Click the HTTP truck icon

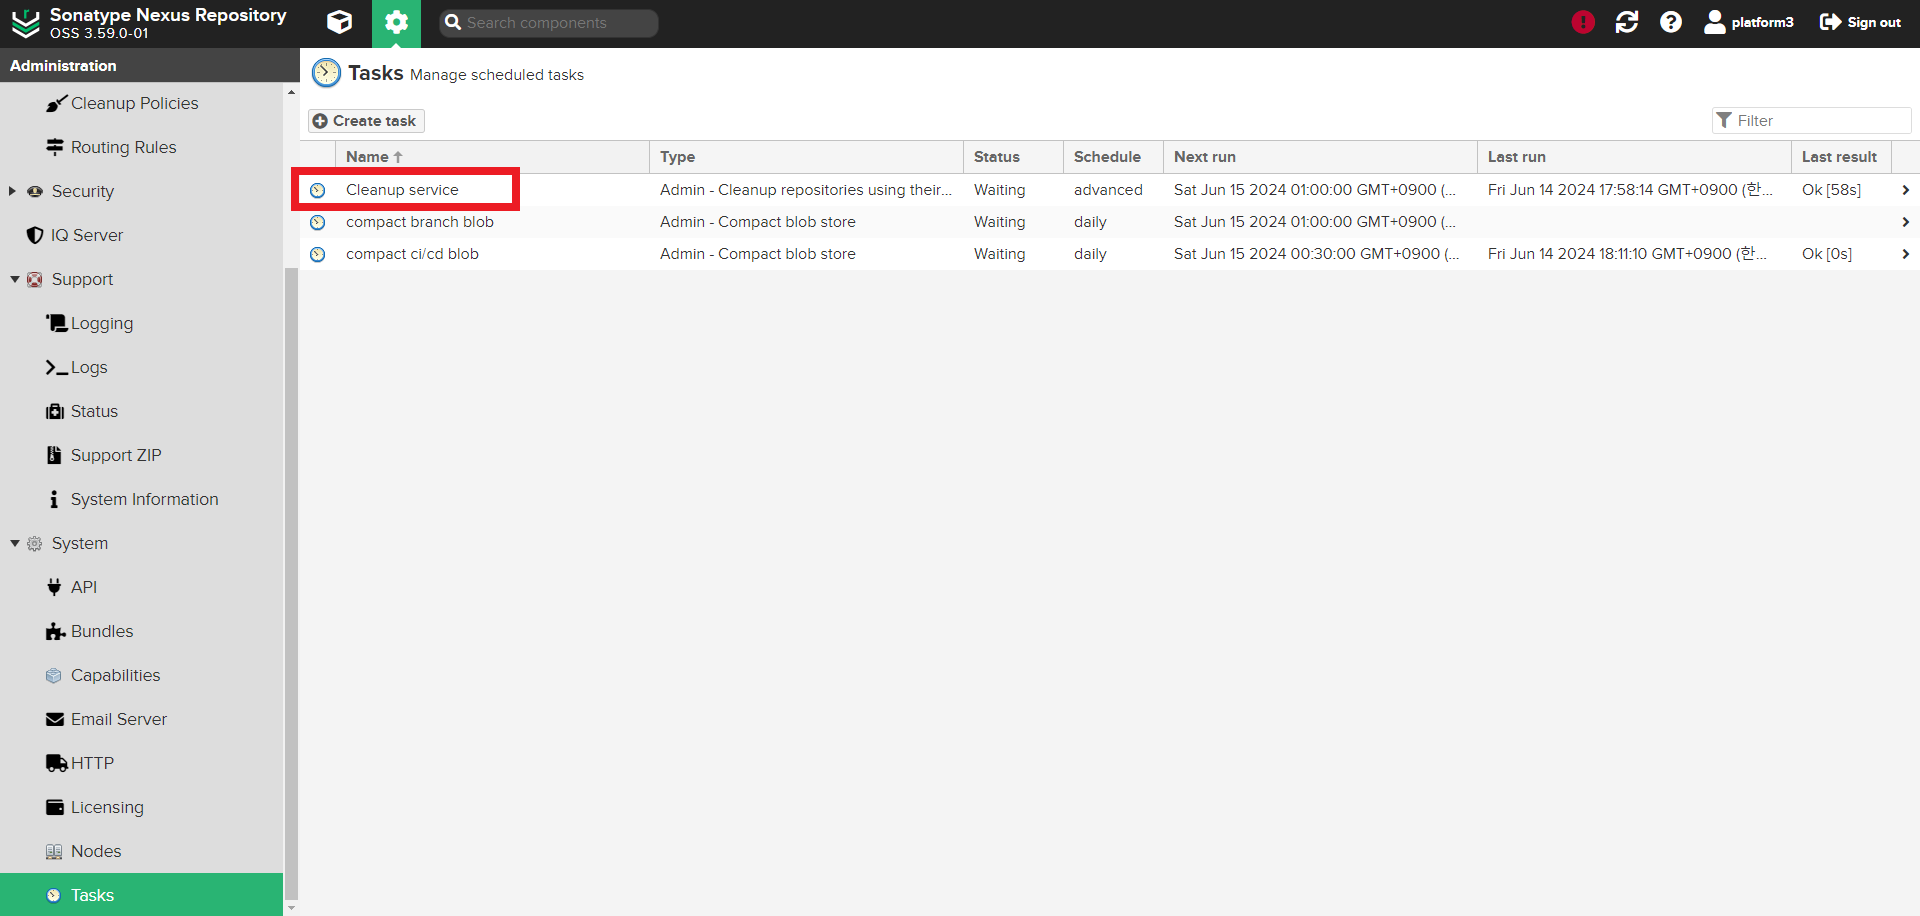57,763
